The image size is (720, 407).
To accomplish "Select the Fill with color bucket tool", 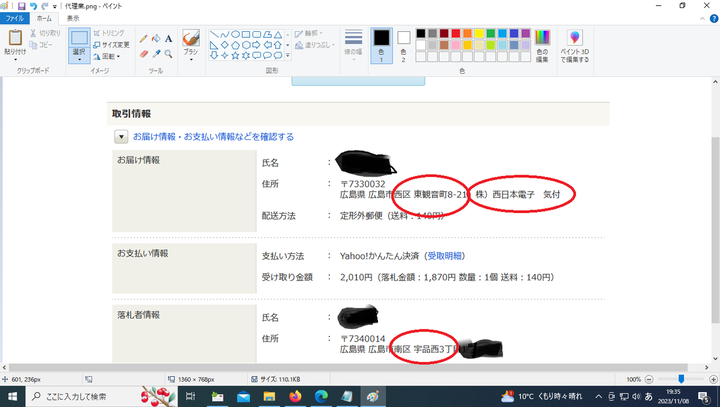I will (x=155, y=38).
